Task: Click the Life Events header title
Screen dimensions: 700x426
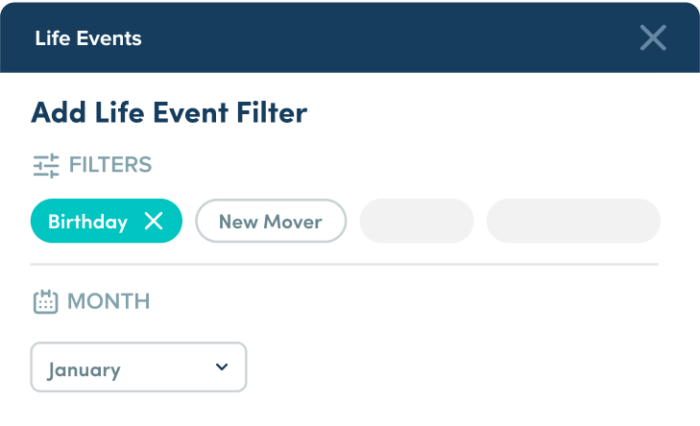Action: [88, 39]
